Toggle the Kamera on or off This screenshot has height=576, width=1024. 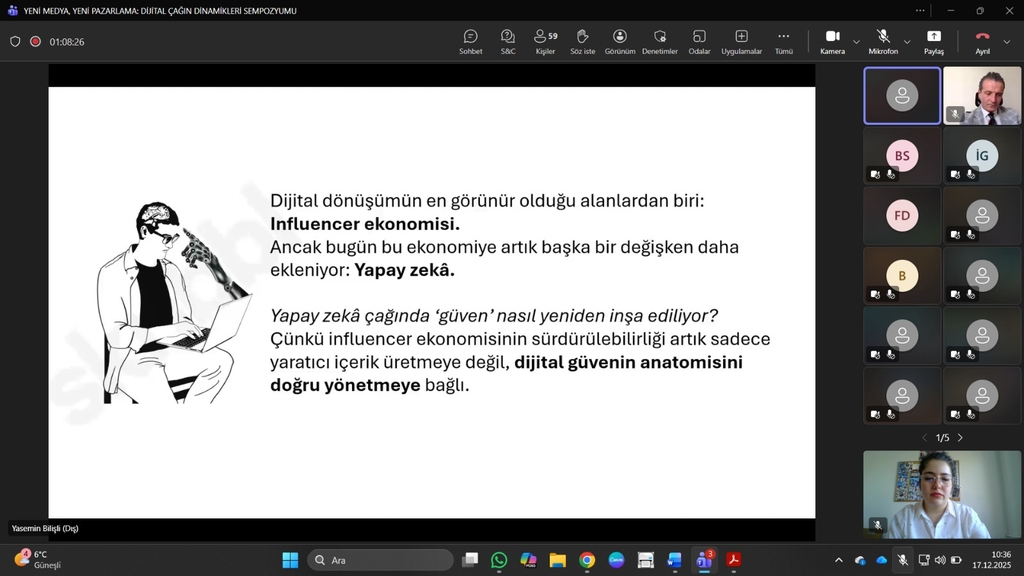831,41
